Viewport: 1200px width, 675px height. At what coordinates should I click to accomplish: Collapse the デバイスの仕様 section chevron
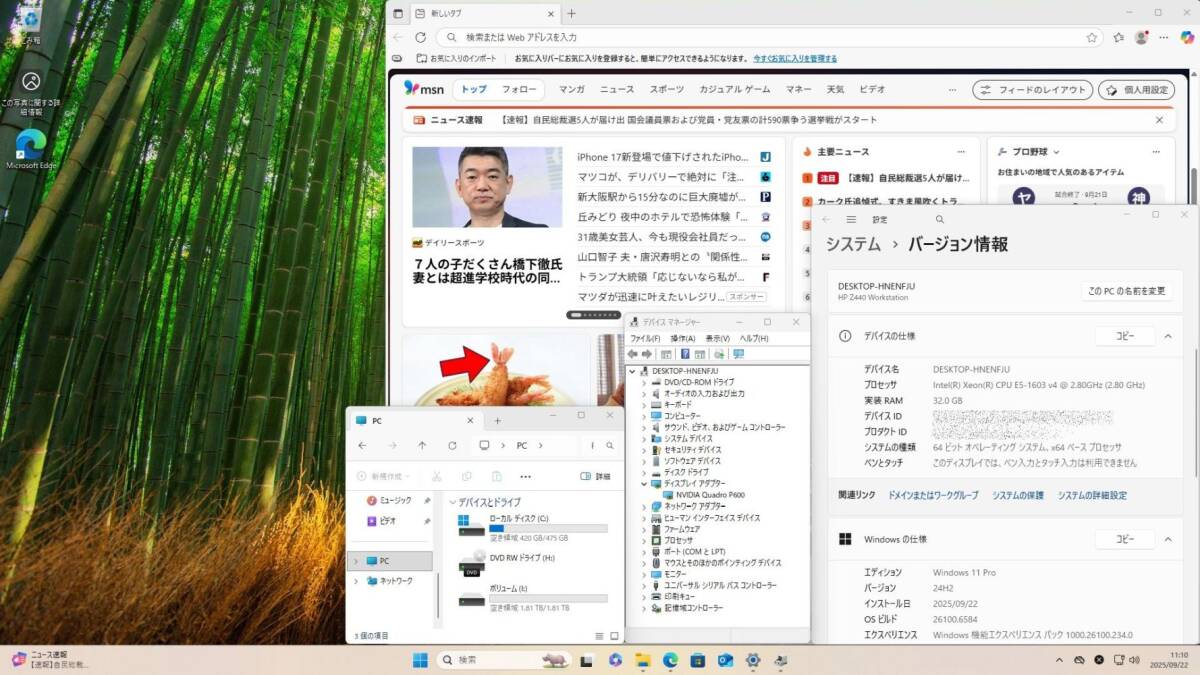[1167, 336]
